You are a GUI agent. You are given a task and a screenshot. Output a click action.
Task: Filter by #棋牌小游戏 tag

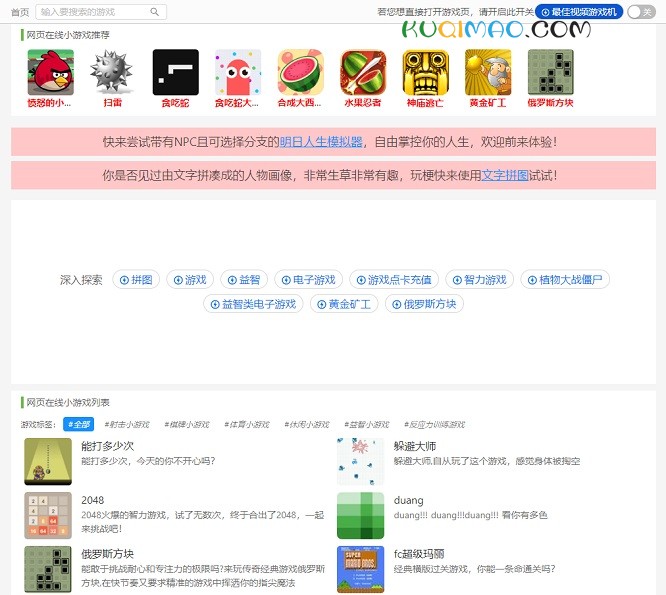point(187,424)
